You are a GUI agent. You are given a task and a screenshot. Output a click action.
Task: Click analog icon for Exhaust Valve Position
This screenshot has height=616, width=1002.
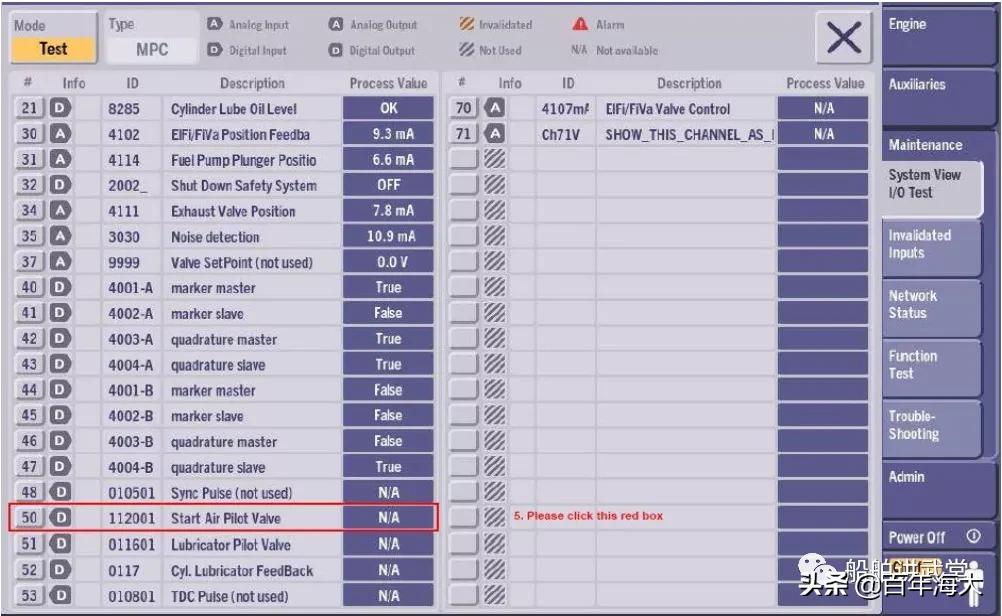(61, 210)
